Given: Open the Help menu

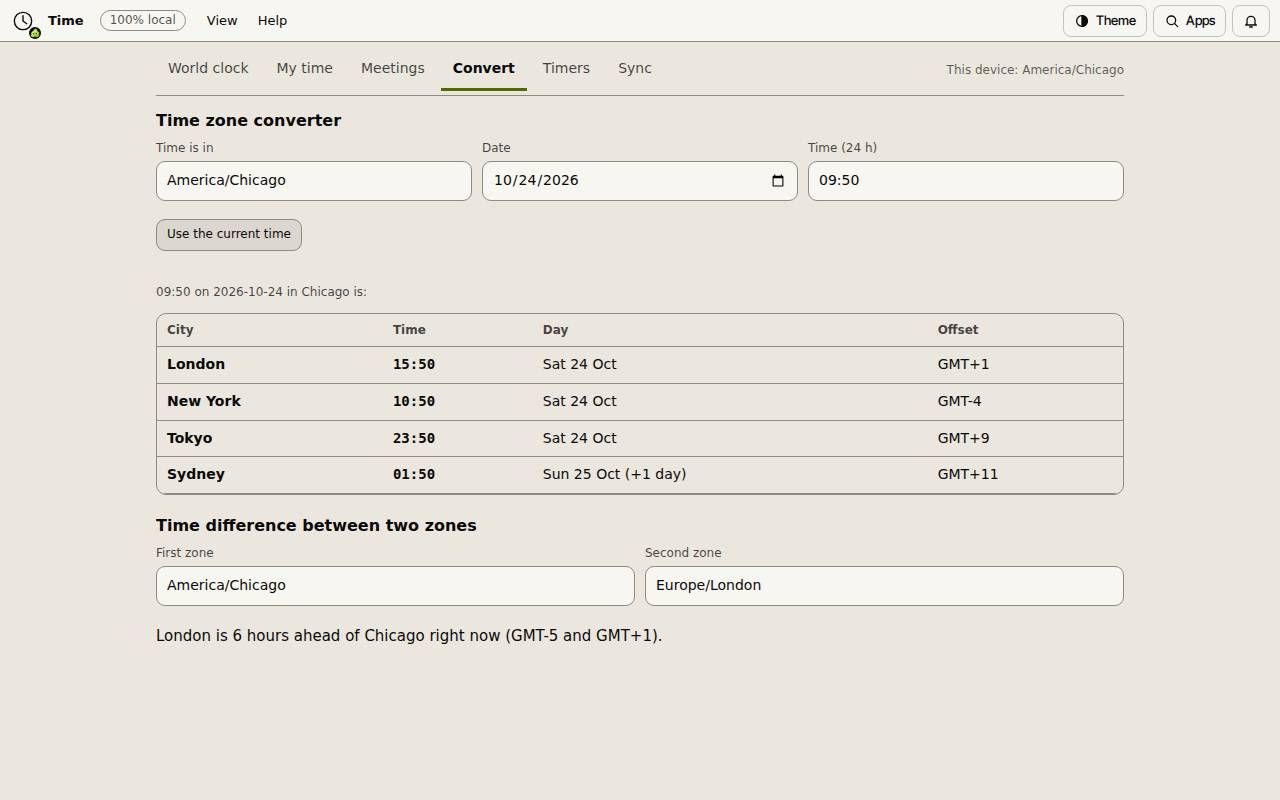Looking at the screenshot, I should click(272, 21).
